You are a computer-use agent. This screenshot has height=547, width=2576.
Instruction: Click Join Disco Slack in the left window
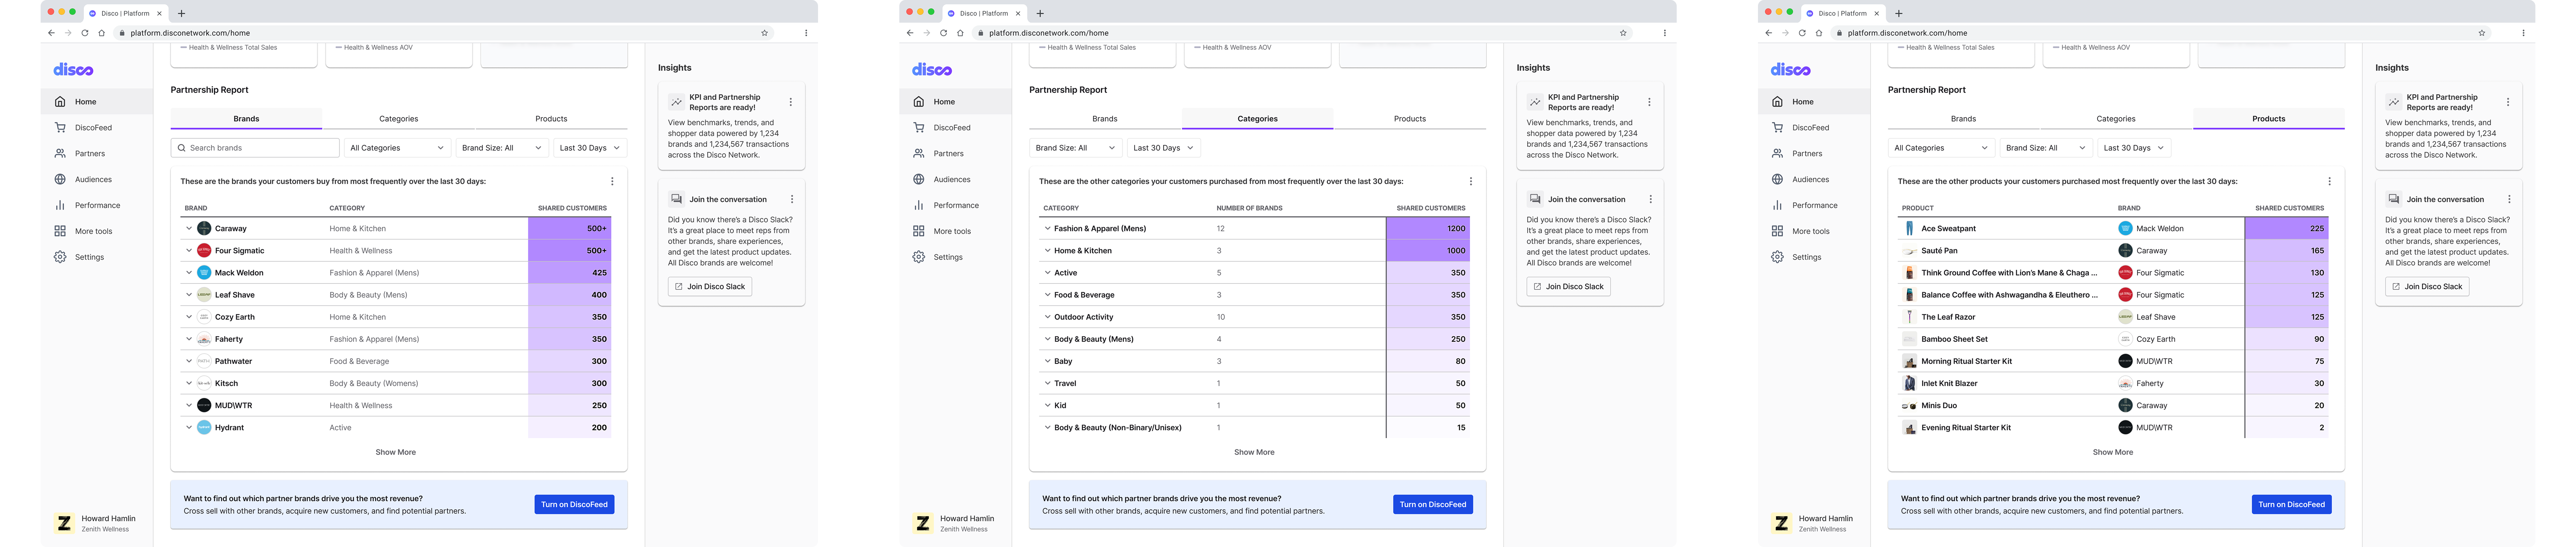pyautogui.click(x=710, y=287)
